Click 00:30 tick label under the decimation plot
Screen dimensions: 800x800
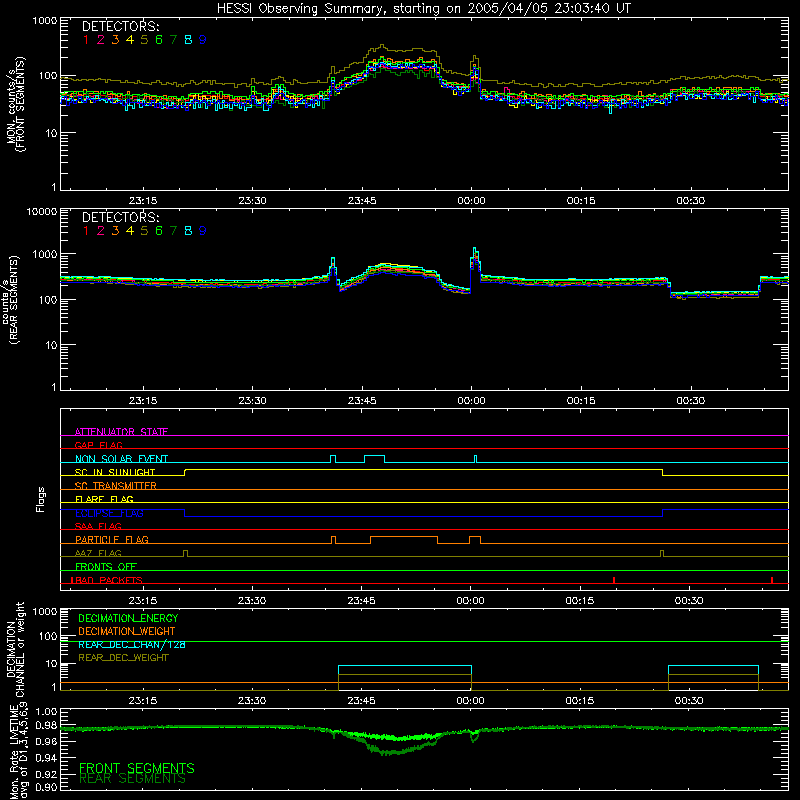tap(689, 701)
